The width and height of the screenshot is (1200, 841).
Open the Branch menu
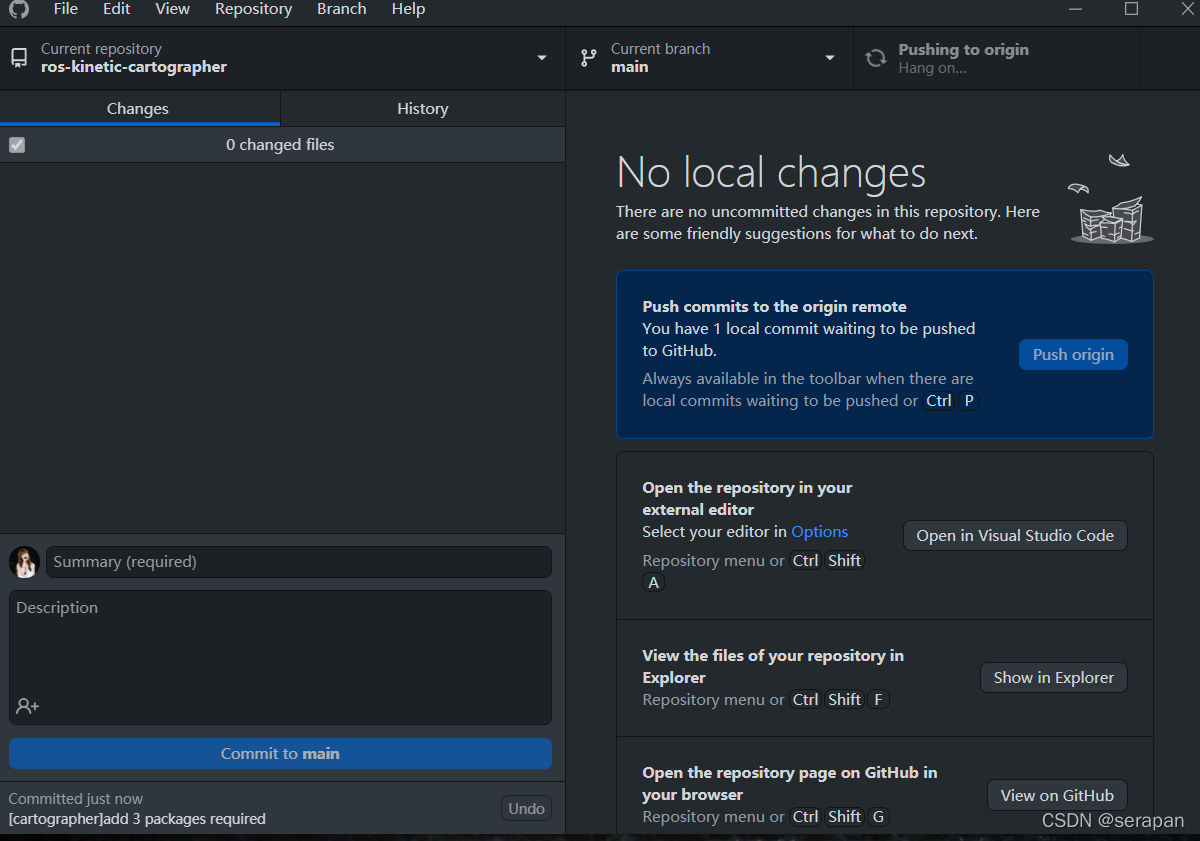tap(342, 9)
